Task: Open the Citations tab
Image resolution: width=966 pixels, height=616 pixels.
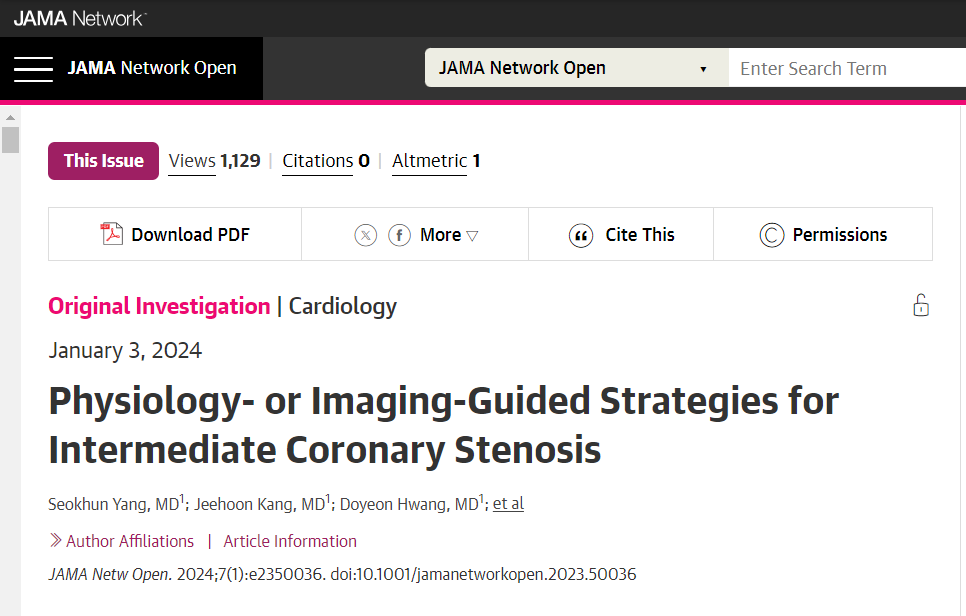Action: [x=326, y=161]
